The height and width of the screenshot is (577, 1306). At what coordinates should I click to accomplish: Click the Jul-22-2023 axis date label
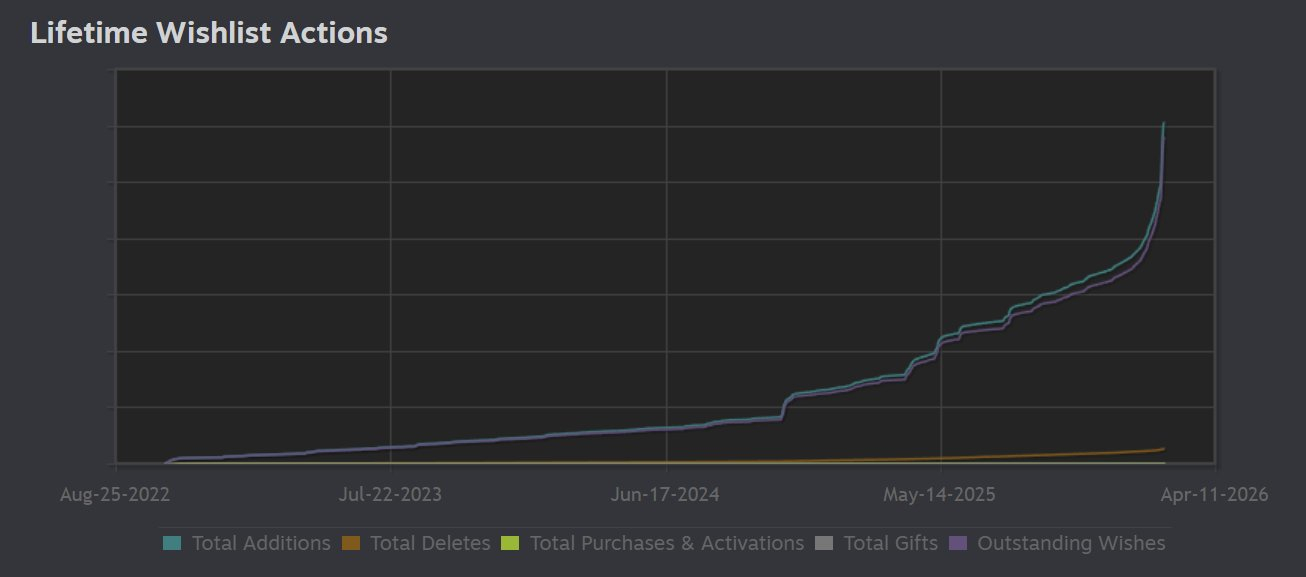[390, 494]
